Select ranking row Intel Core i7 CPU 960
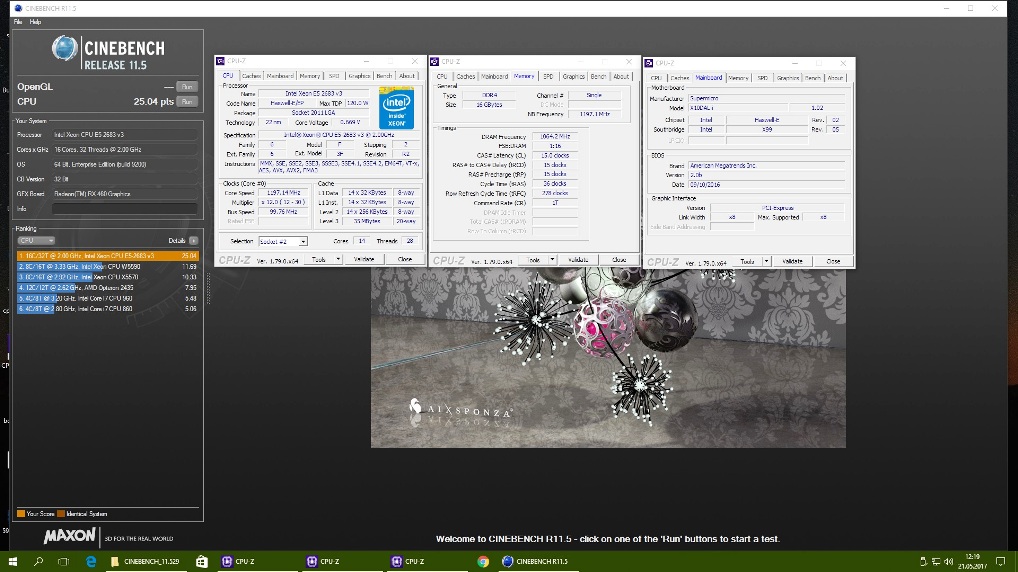This screenshot has width=1018, height=572. coord(108,299)
